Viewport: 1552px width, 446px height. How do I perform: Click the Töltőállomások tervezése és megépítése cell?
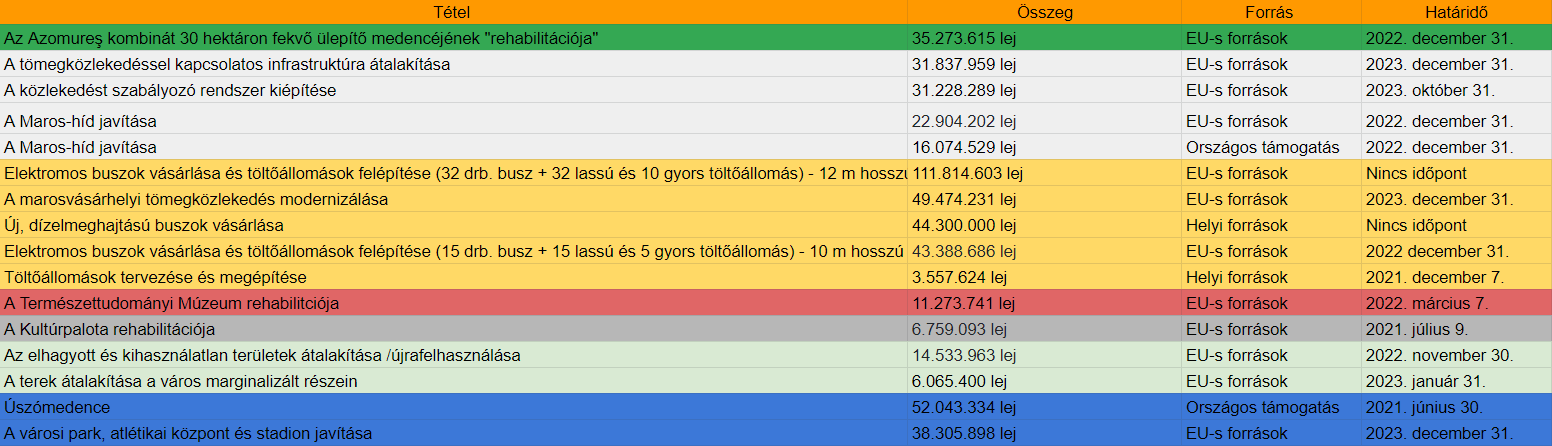[155, 277]
